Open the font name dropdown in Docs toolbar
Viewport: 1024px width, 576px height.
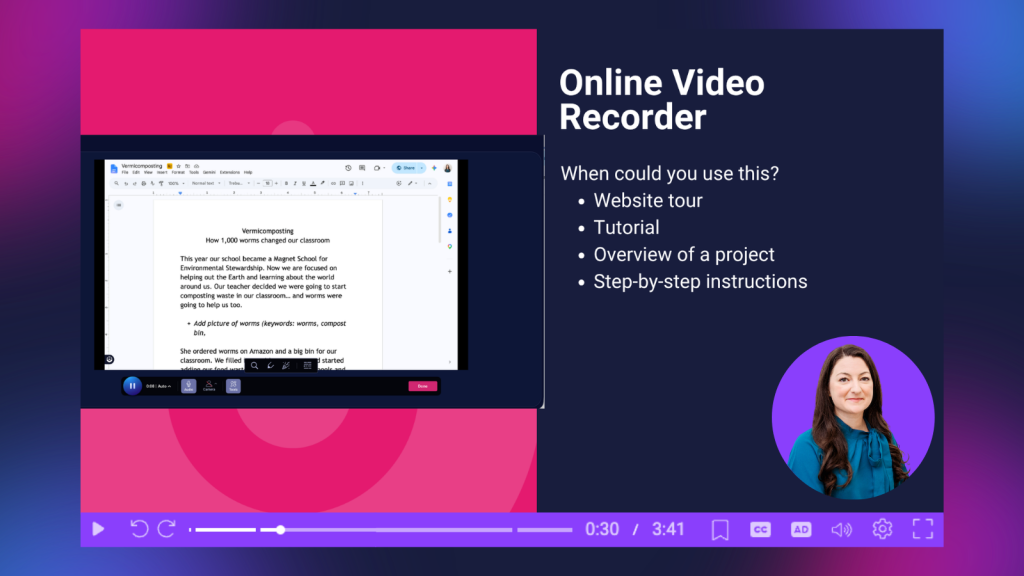[239, 184]
